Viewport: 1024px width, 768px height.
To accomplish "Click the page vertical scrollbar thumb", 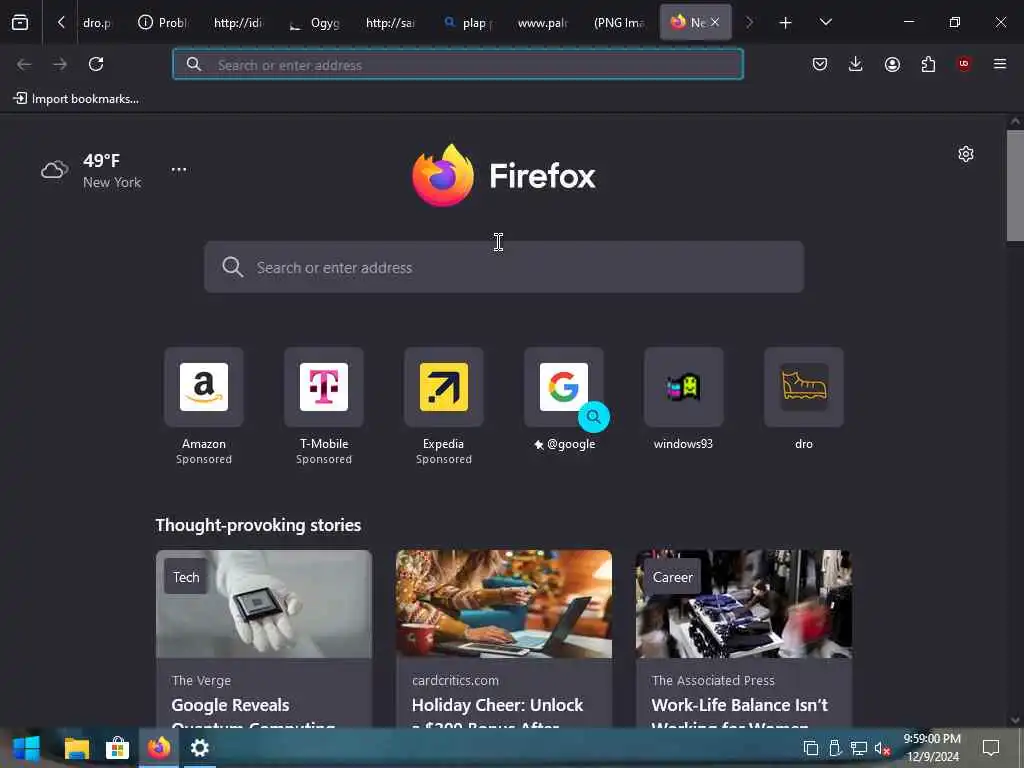I will (x=1015, y=186).
